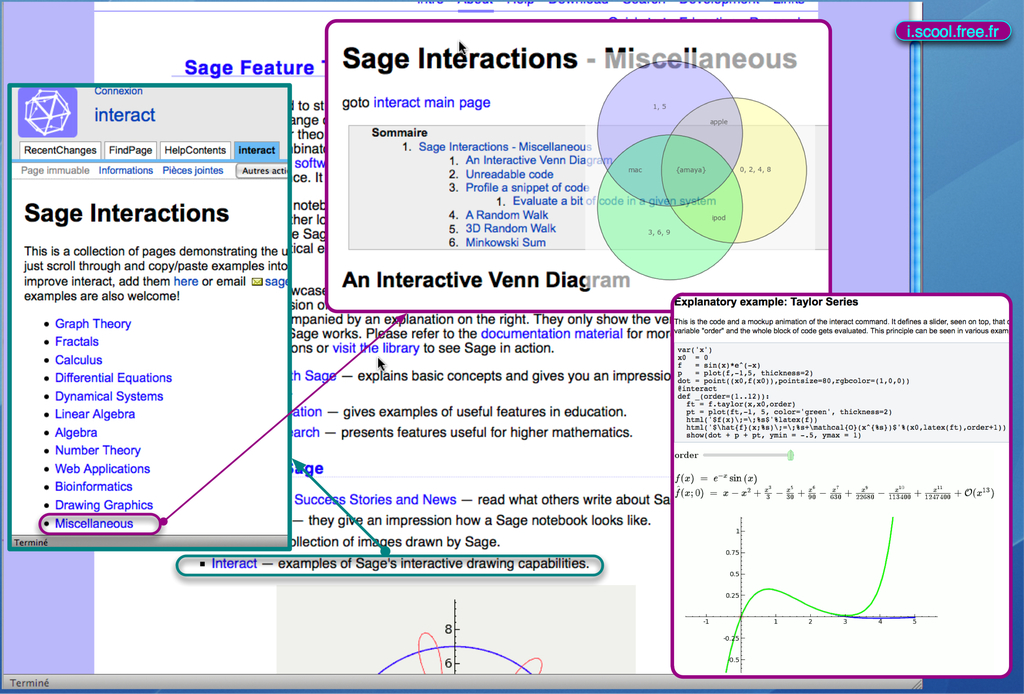This screenshot has width=1024, height=694.
Task: Open 'Success Stories and News' link
Action: 375,499
